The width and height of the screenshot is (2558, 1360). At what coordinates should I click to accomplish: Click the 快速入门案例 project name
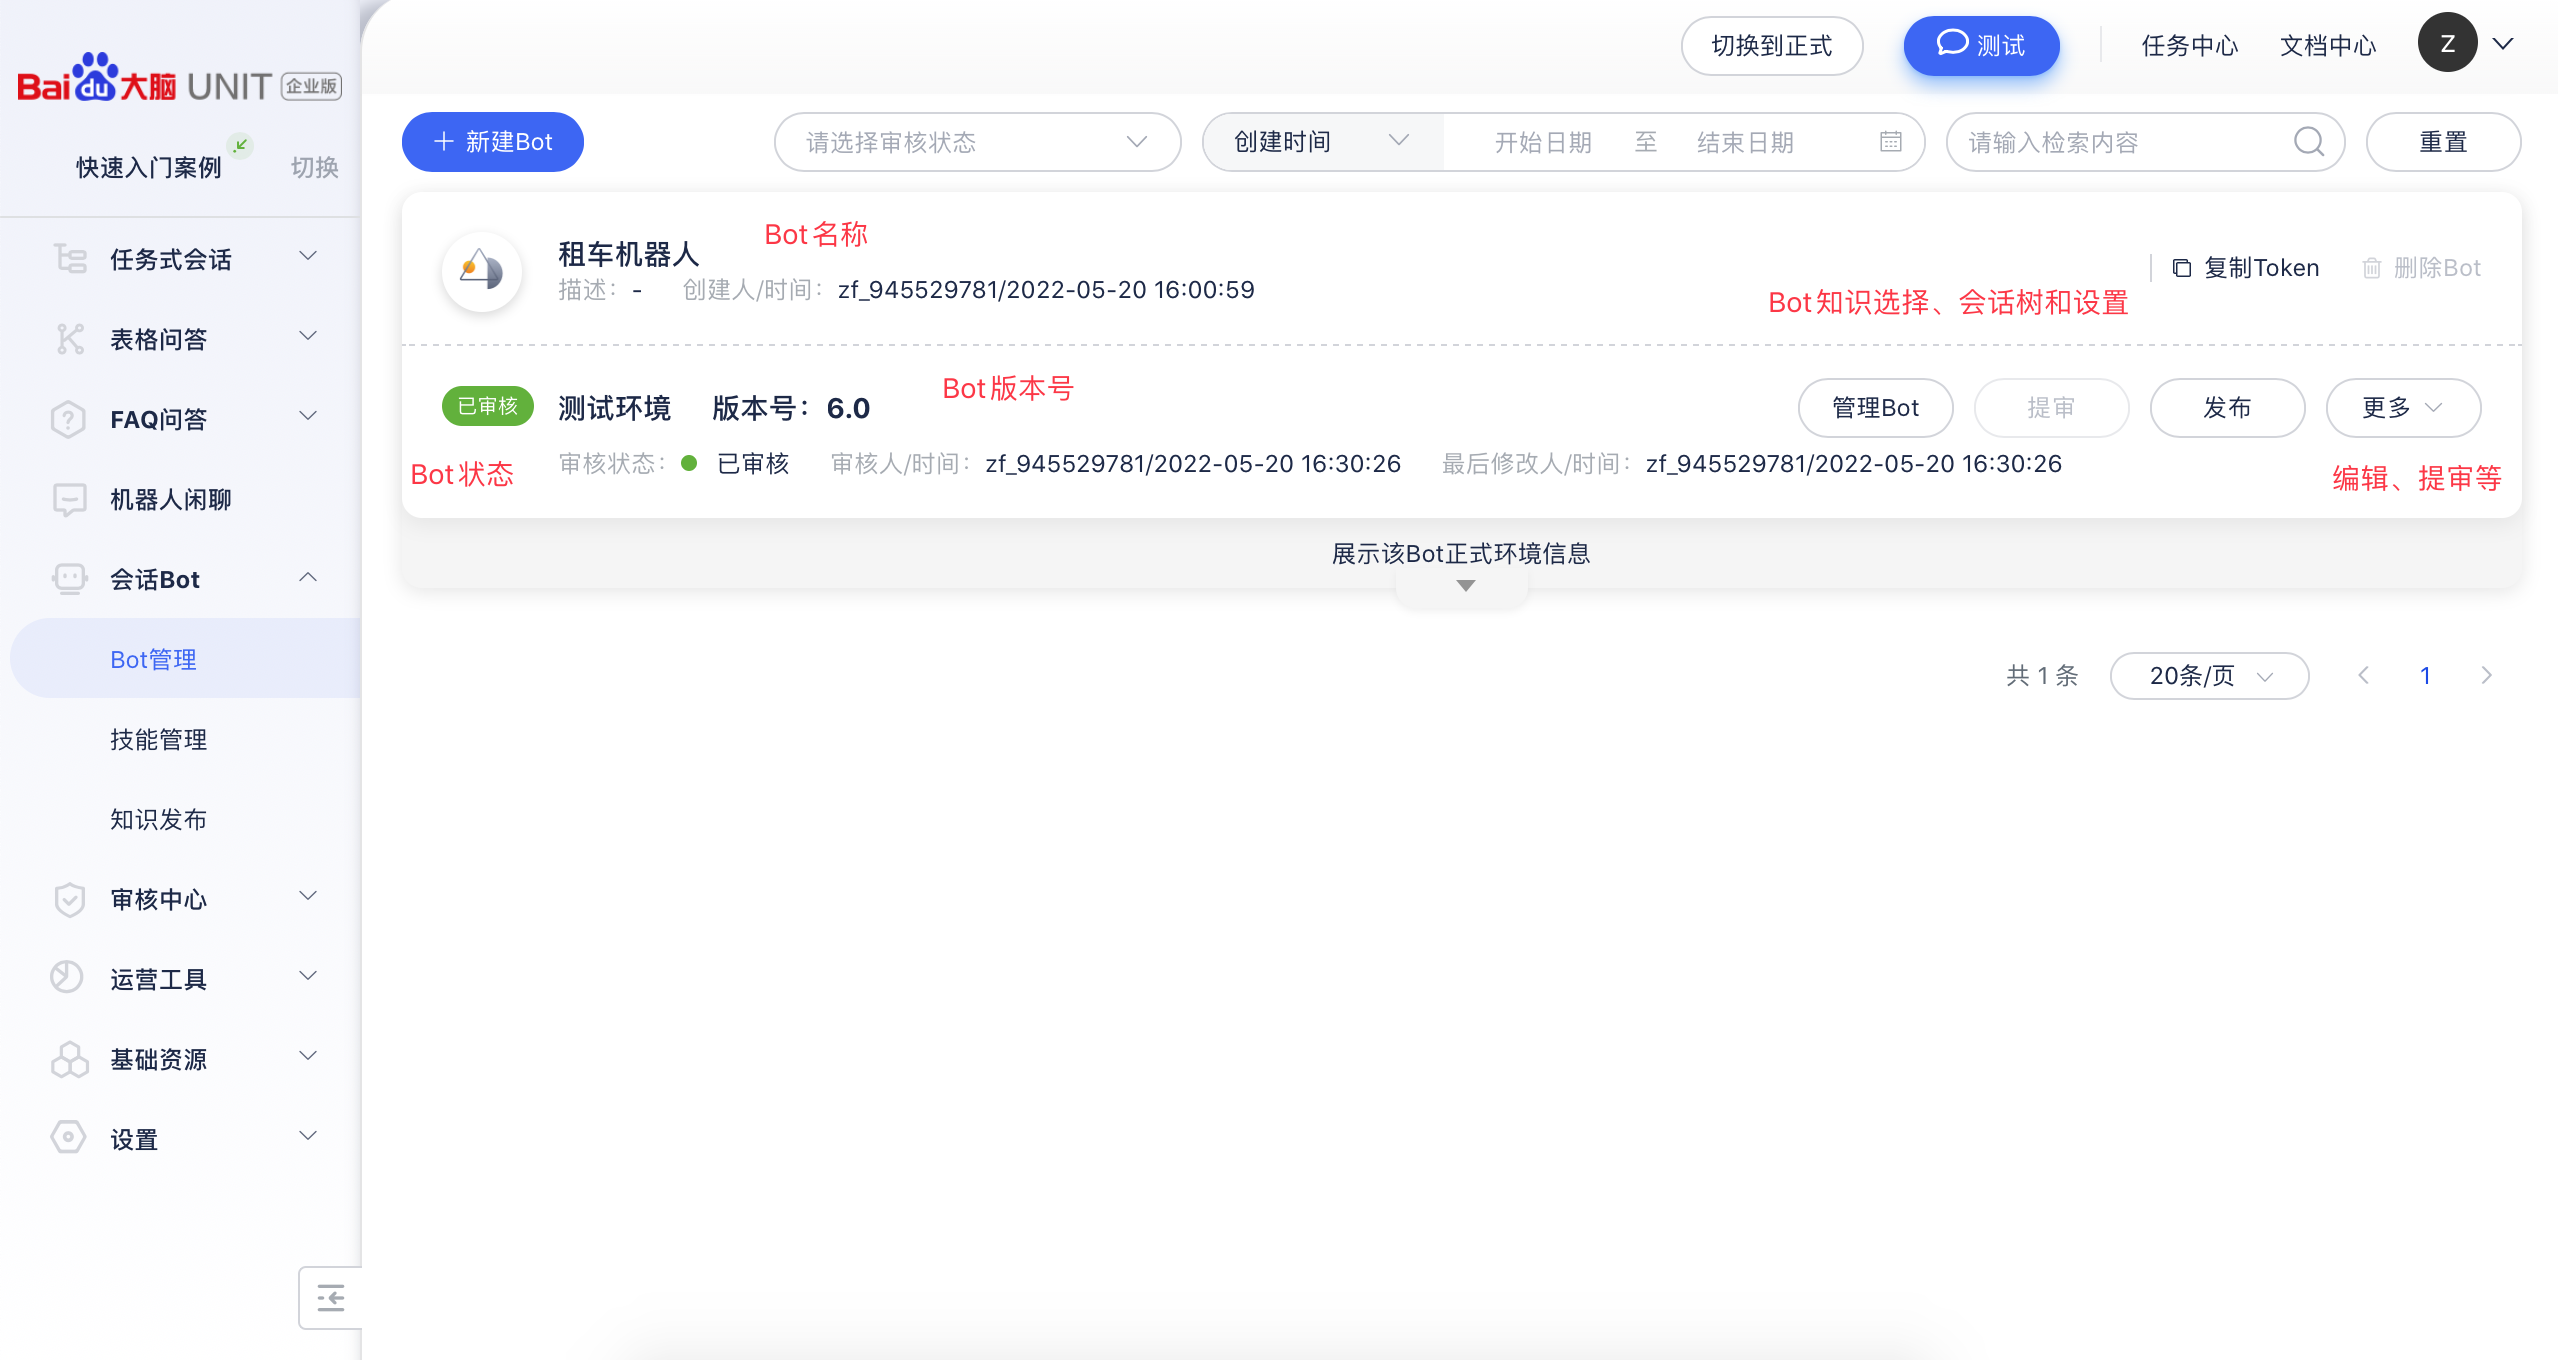149,167
